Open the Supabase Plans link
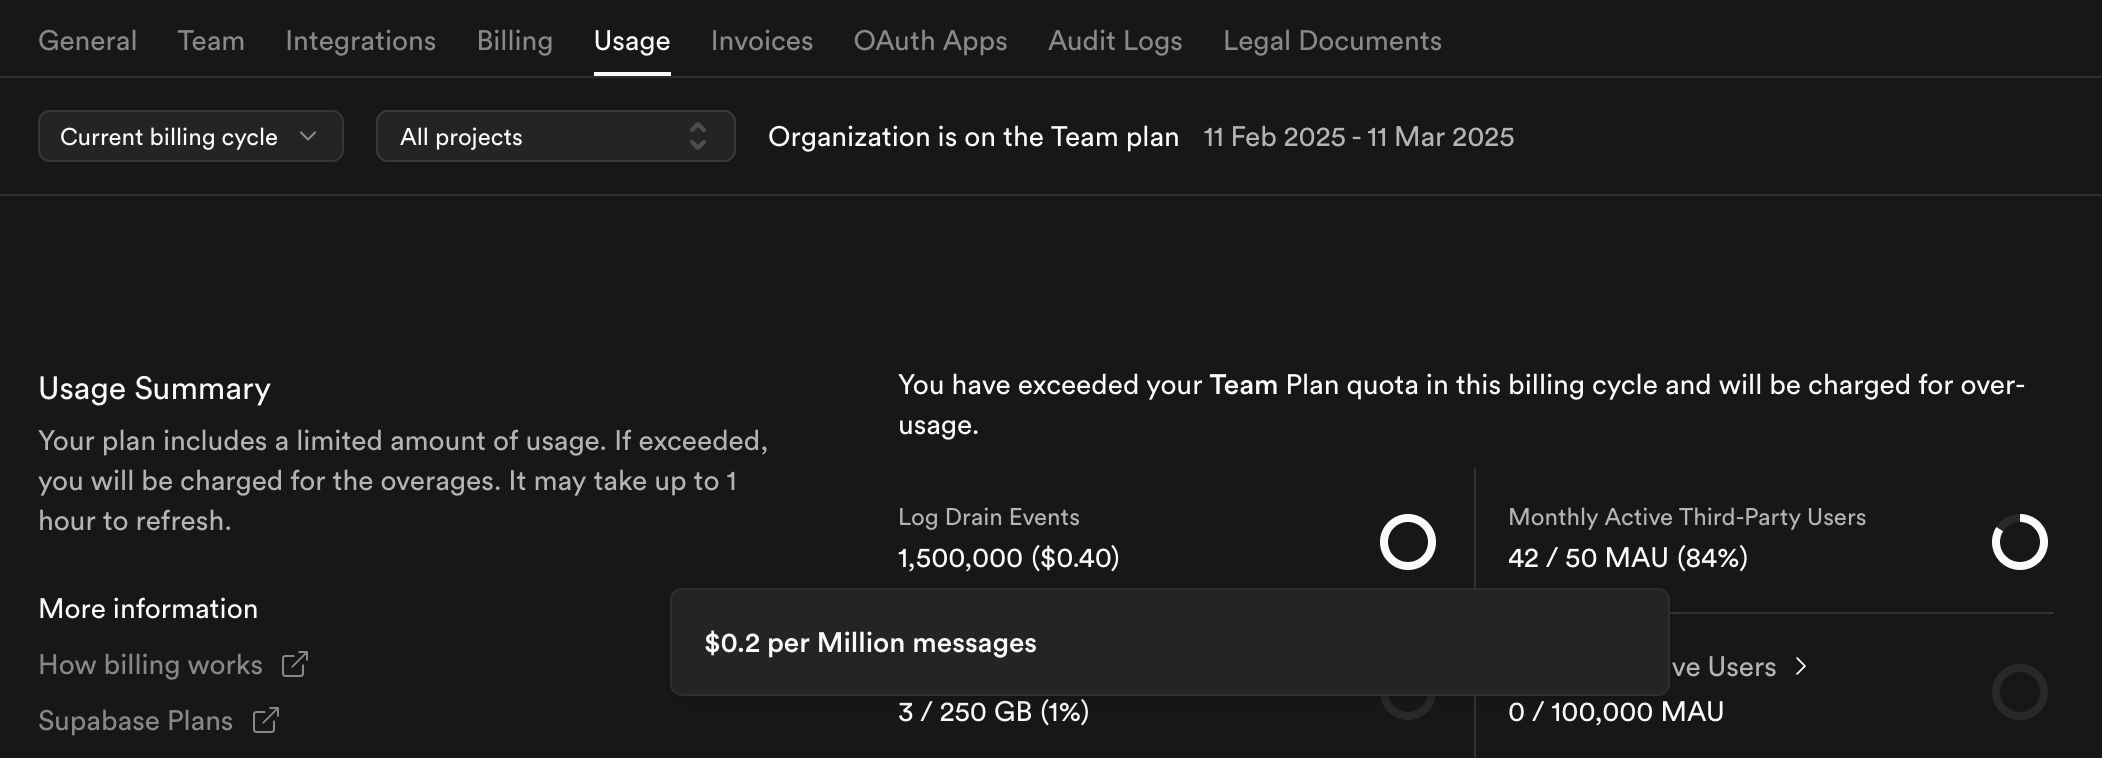This screenshot has width=2102, height=758. [x=135, y=721]
